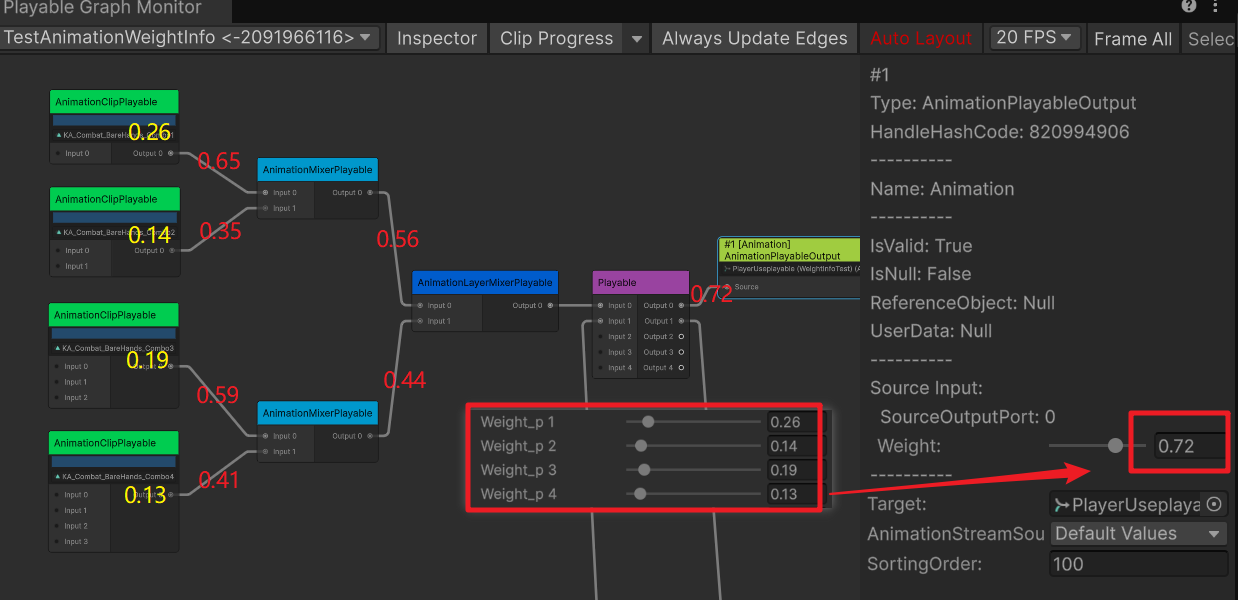Click Output 0 port of AnimationLayerMixerPlayable

[550, 306]
